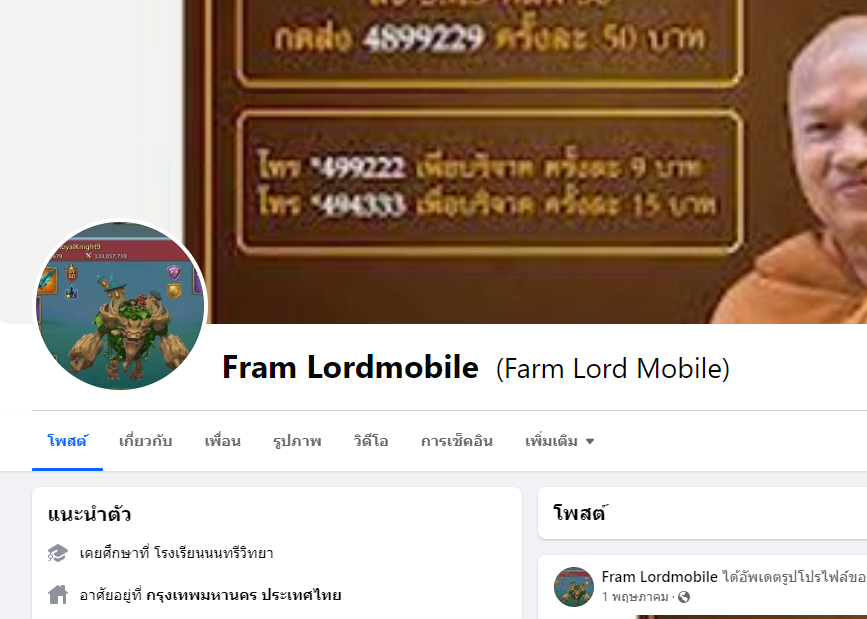Click the 1 พฤษภาคม post date

pos(635,597)
